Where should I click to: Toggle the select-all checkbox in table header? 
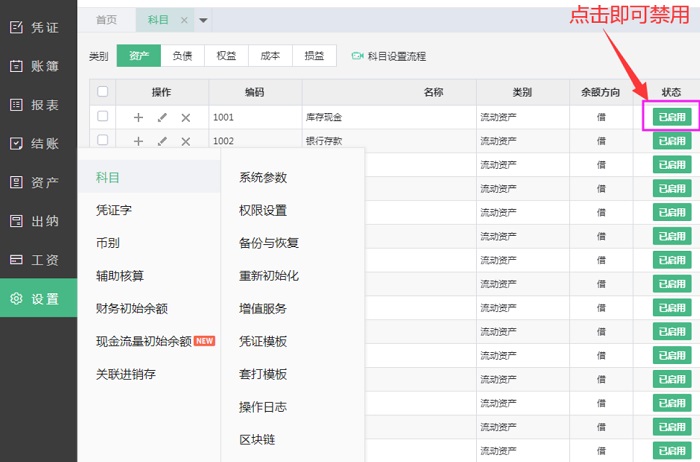[x=103, y=92]
